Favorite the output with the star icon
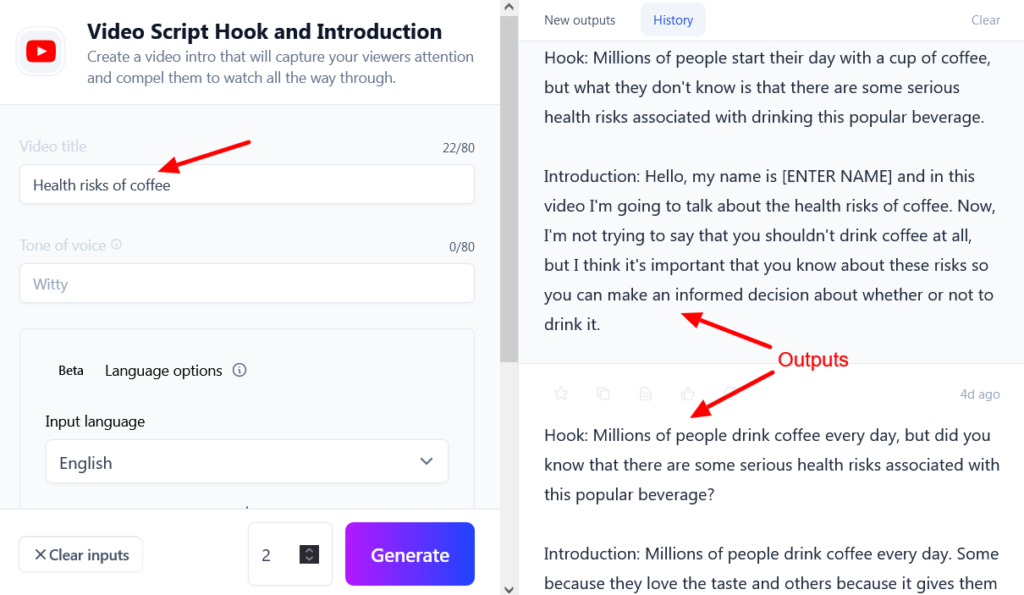This screenshot has width=1024, height=595. [x=561, y=393]
